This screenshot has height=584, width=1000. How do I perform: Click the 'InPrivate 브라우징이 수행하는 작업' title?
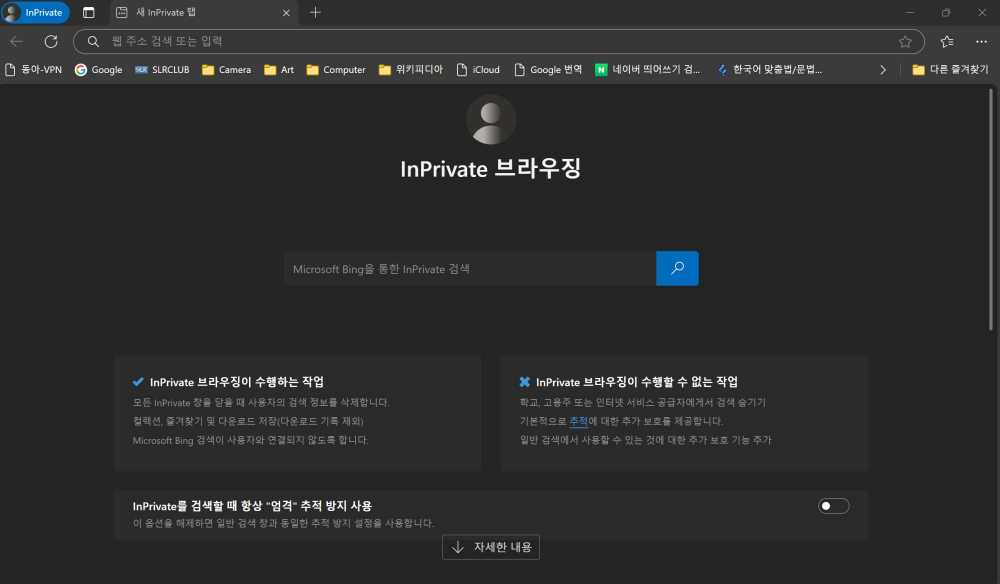(x=237, y=382)
